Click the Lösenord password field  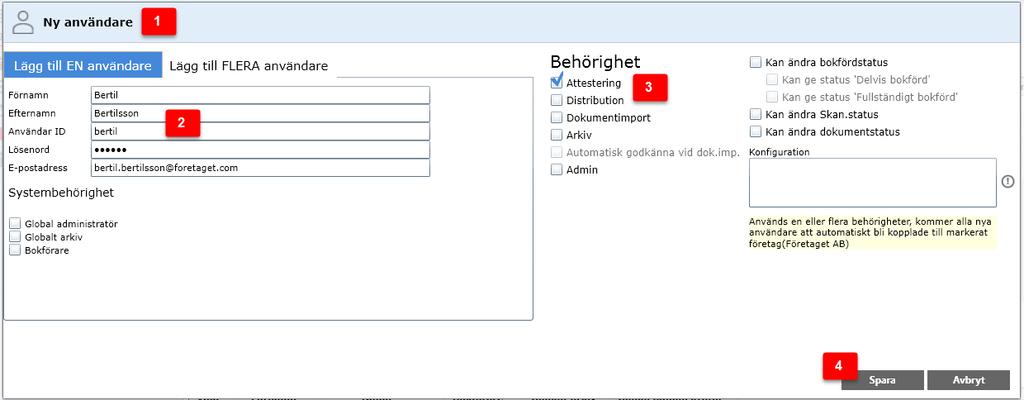tap(261, 150)
